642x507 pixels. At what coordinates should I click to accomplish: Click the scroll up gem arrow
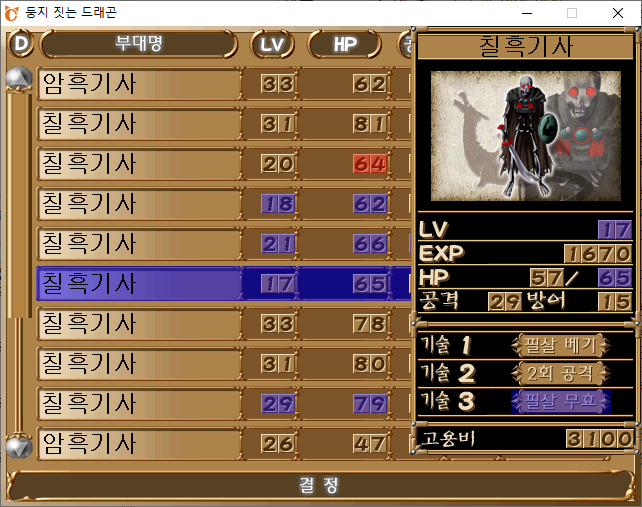click(19, 78)
